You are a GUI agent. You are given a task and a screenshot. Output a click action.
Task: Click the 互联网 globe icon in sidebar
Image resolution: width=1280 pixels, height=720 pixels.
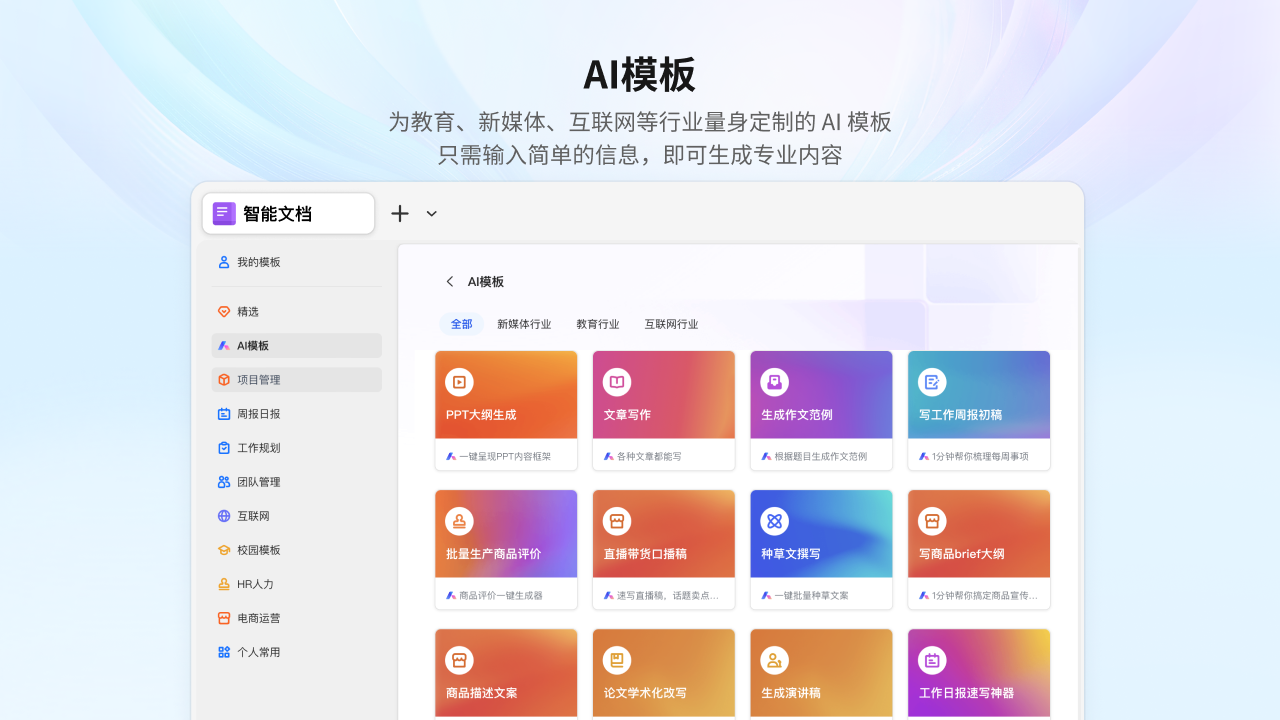point(222,515)
